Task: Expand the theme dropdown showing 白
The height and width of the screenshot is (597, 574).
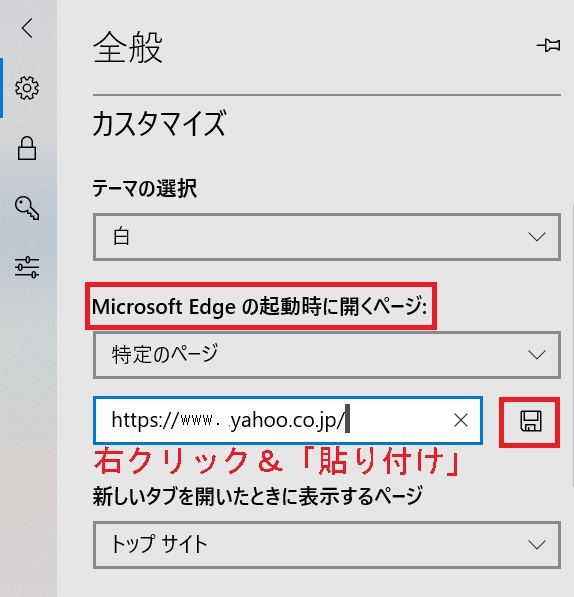Action: pyautogui.click(x=327, y=237)
